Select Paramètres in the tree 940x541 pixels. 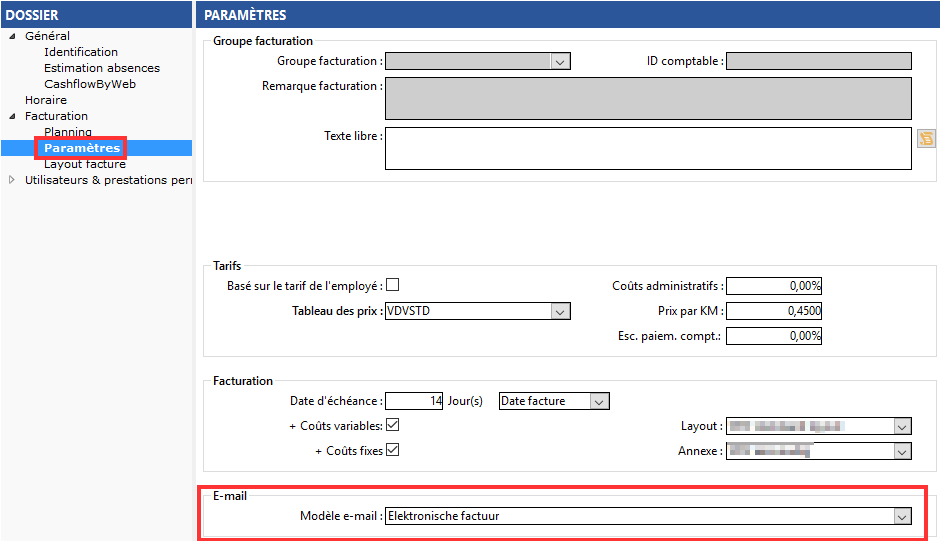pyautogui.click(x=82, y=148)
